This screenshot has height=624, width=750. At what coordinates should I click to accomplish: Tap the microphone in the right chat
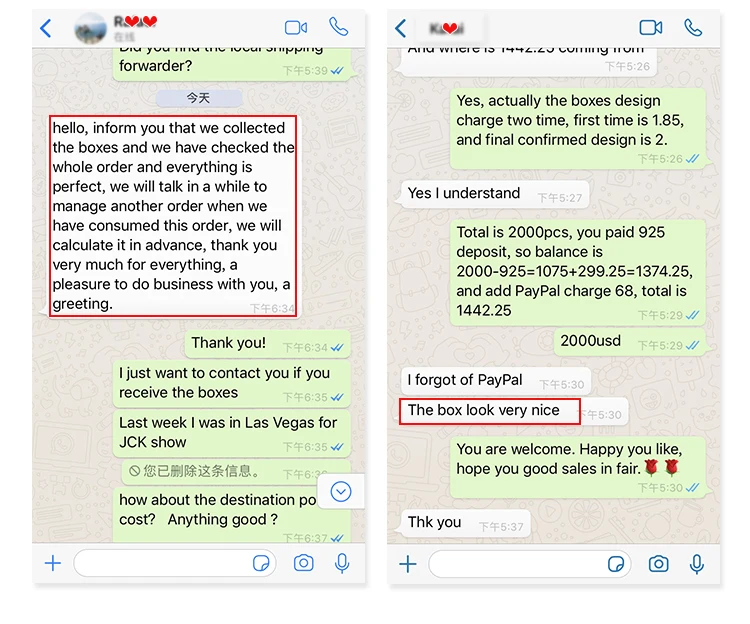[x=697, y=564]
